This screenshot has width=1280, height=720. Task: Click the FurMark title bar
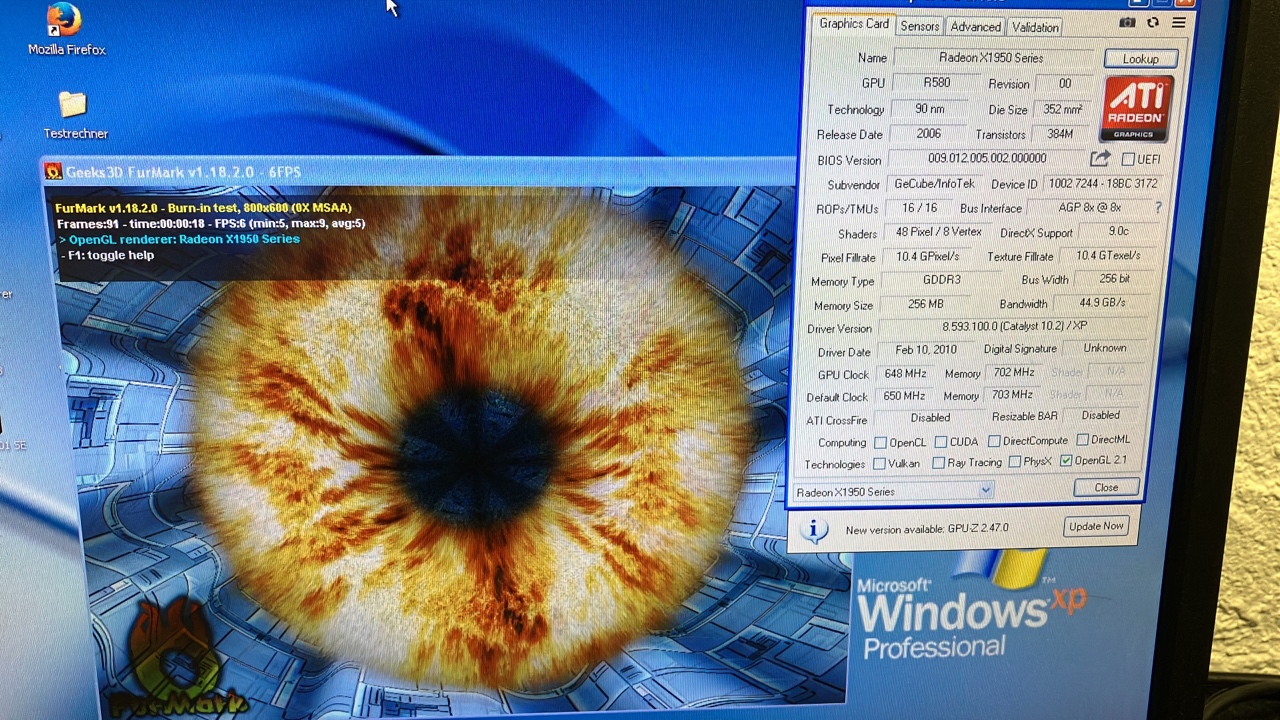click(x=418, y=172)
